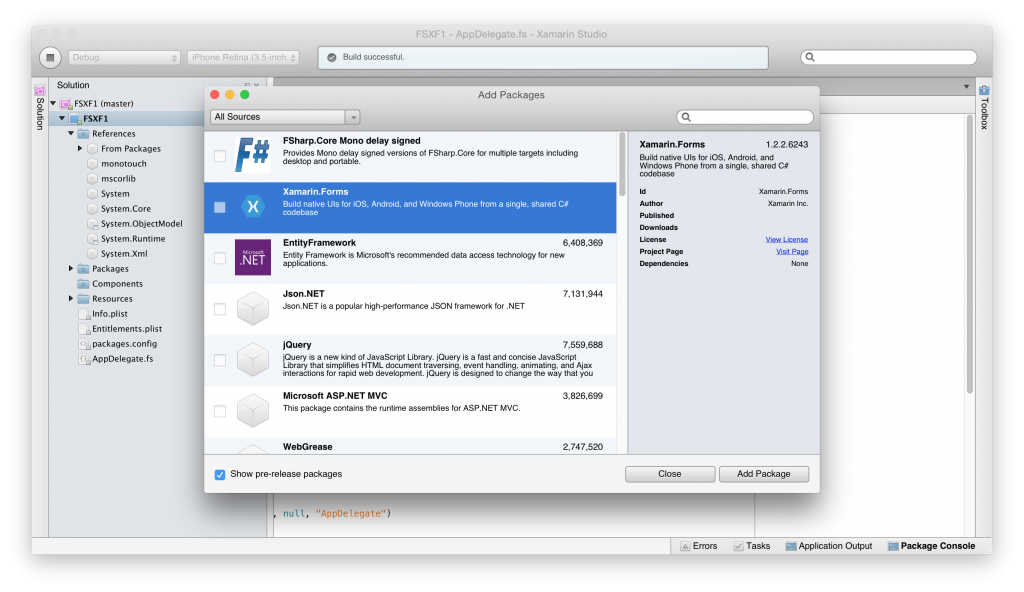Check the FSharp.Core package checkbox

(220, 156)
